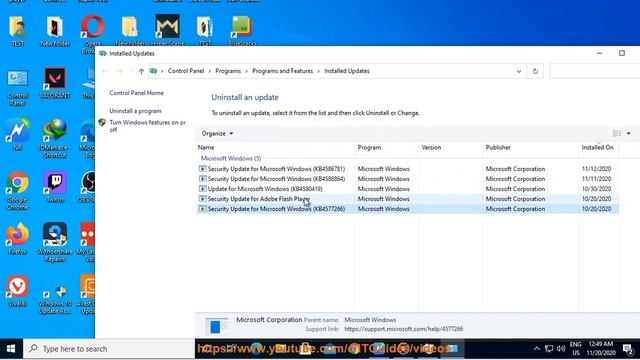Click the taskbar Type here to search box
This screenshot has height=360, width=640.
[109, 349]
